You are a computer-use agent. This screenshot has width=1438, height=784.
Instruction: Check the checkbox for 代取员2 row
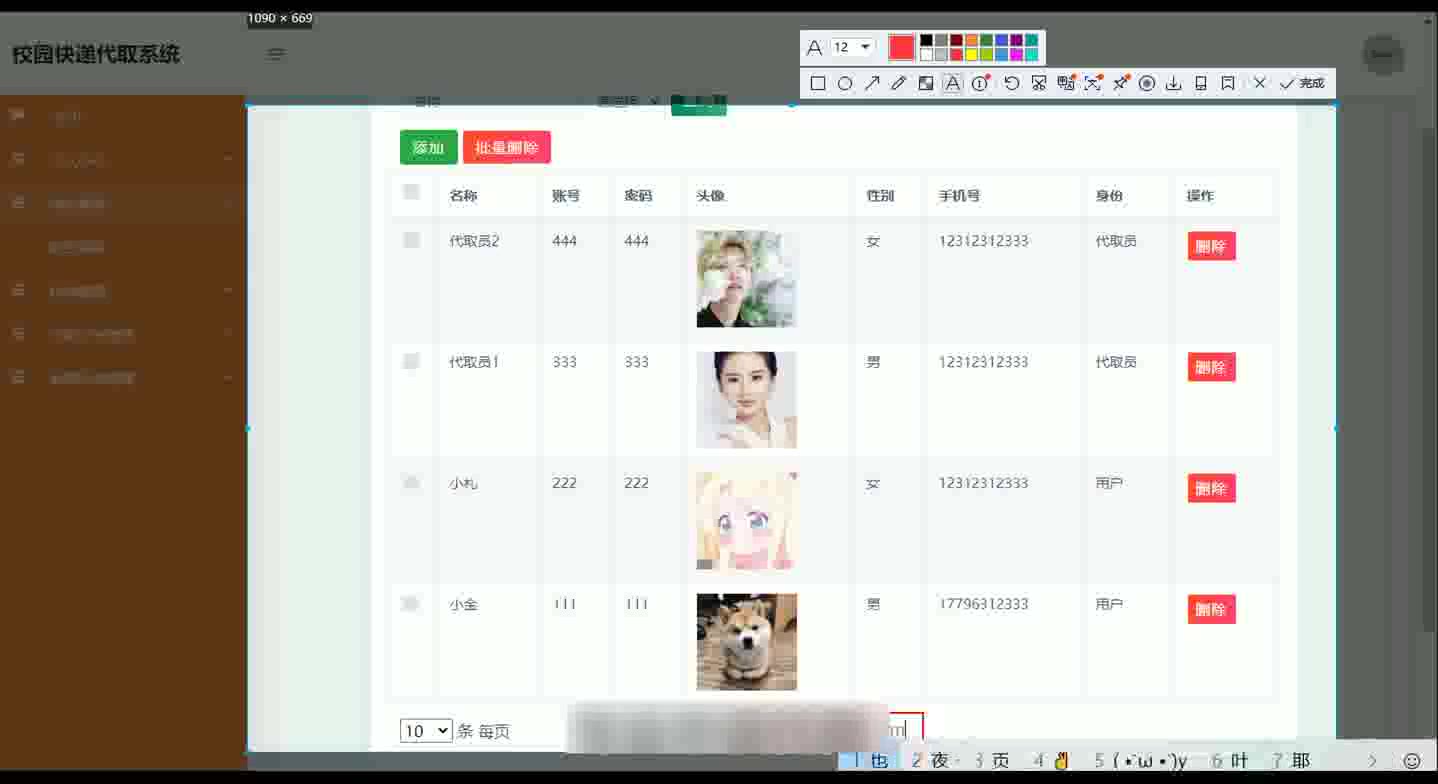(411, 240)
